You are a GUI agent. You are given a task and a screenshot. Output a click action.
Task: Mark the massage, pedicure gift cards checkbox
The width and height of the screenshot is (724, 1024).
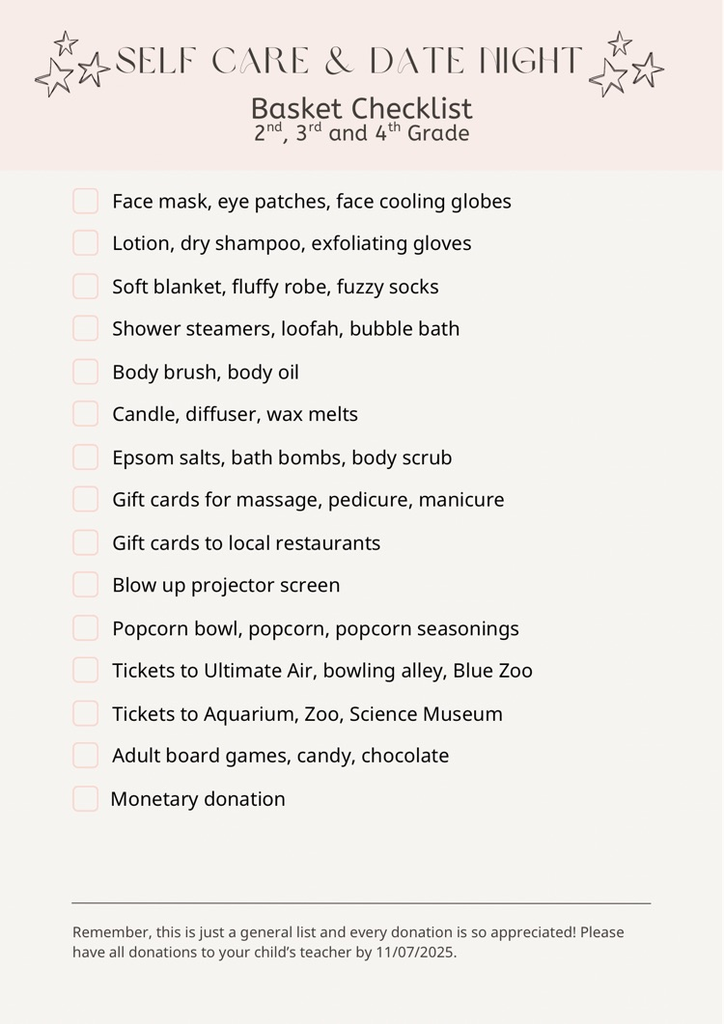(x=85, y=499)
